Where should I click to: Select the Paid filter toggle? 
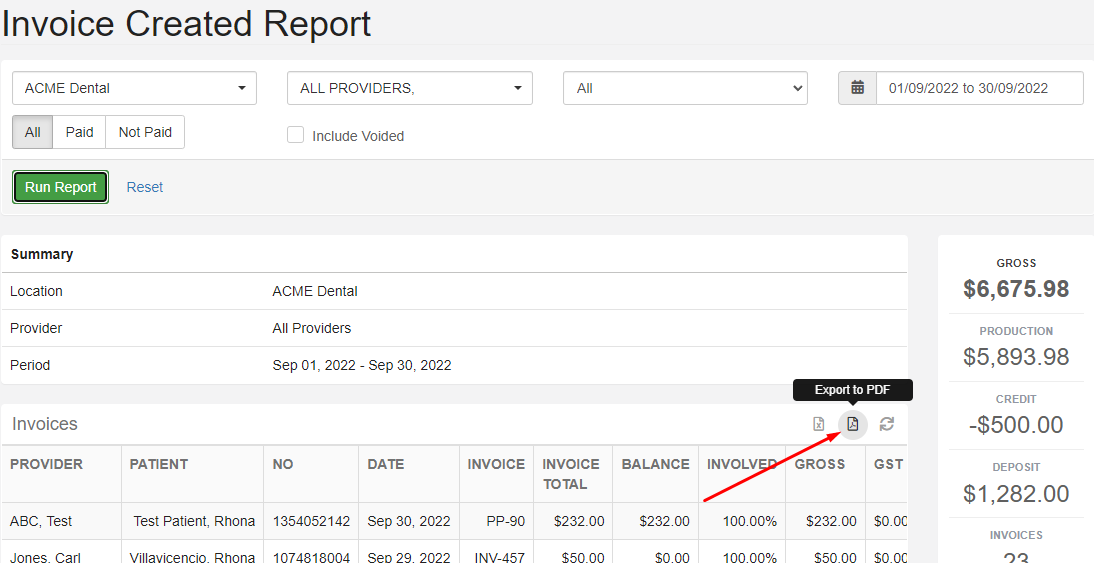coord(79,132)
